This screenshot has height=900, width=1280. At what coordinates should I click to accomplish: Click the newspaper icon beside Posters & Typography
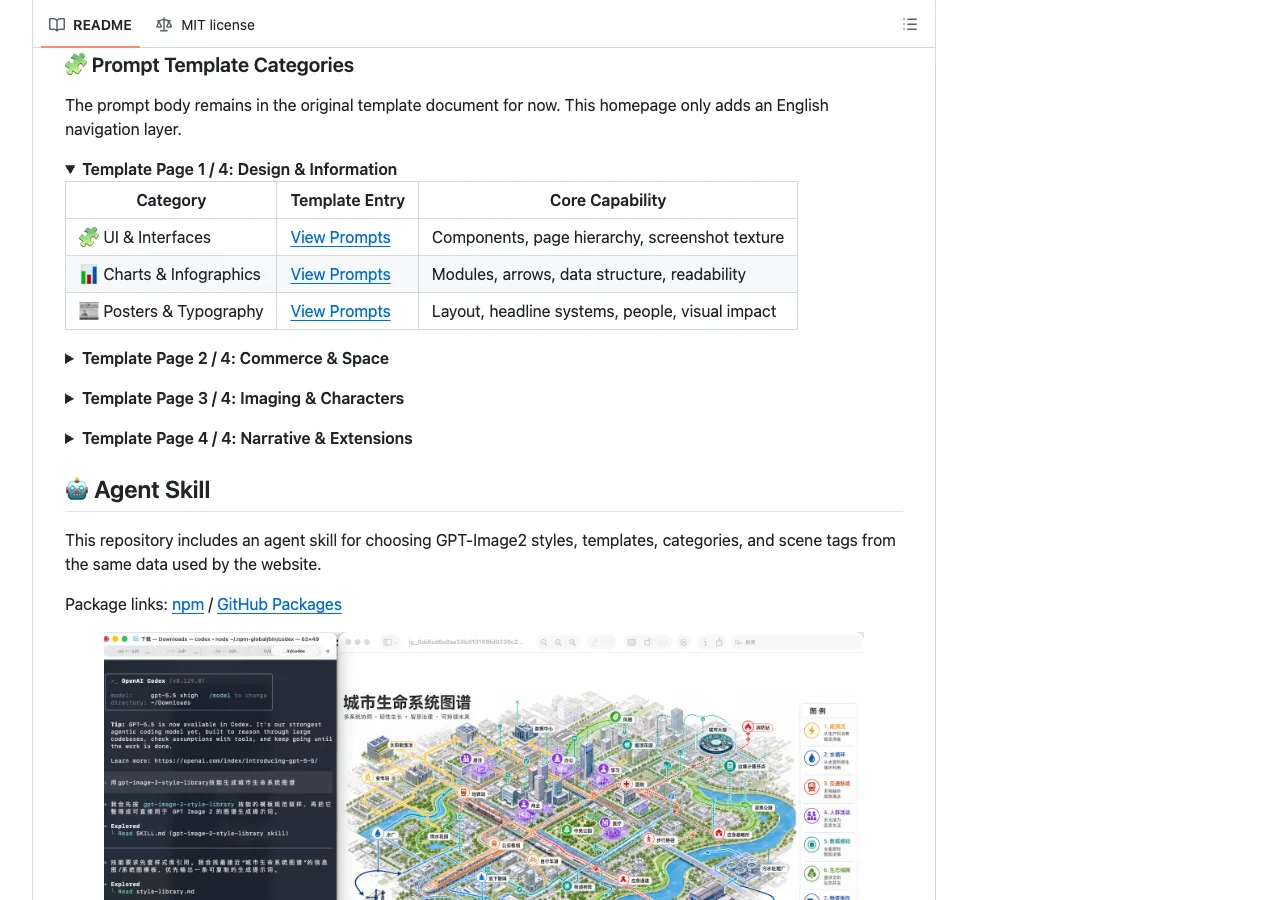(89, 311)
